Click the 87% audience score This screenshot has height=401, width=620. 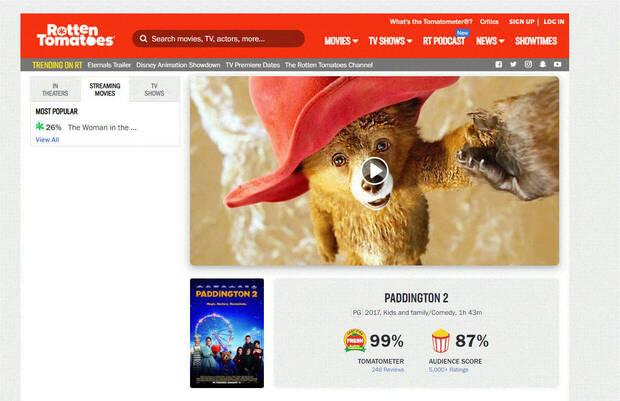(x=472, y=341)
